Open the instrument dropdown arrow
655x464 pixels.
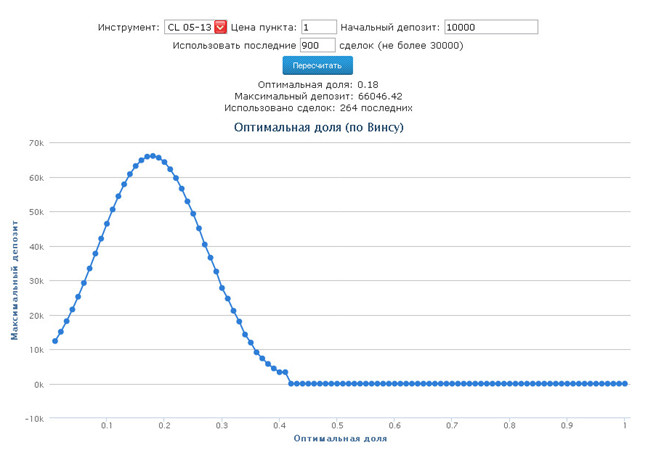(220, 27)
